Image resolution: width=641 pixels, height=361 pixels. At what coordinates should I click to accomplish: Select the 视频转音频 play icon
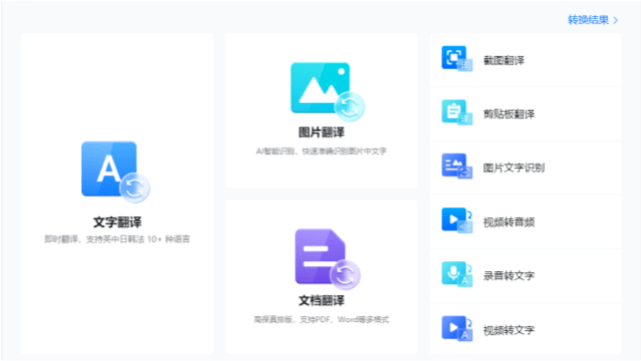pyautogui.click(x=457, y=220)
